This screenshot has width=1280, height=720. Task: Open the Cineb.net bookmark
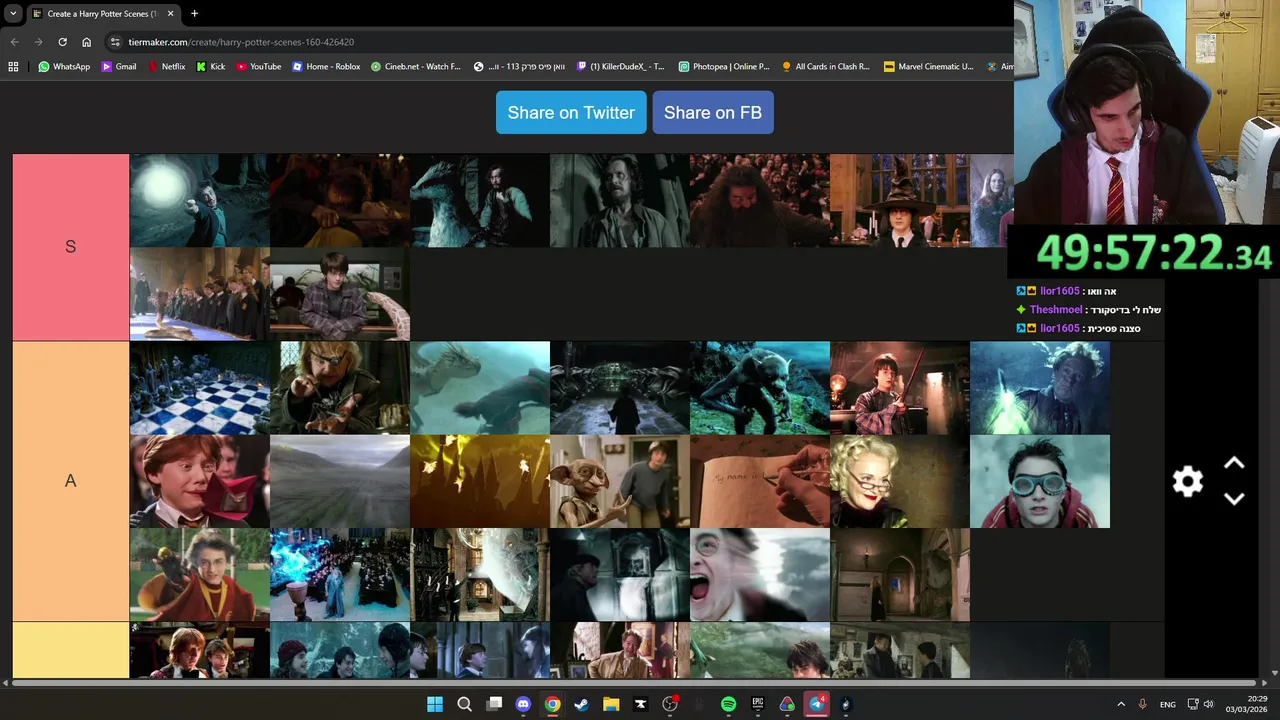click(x=416, y=67)
